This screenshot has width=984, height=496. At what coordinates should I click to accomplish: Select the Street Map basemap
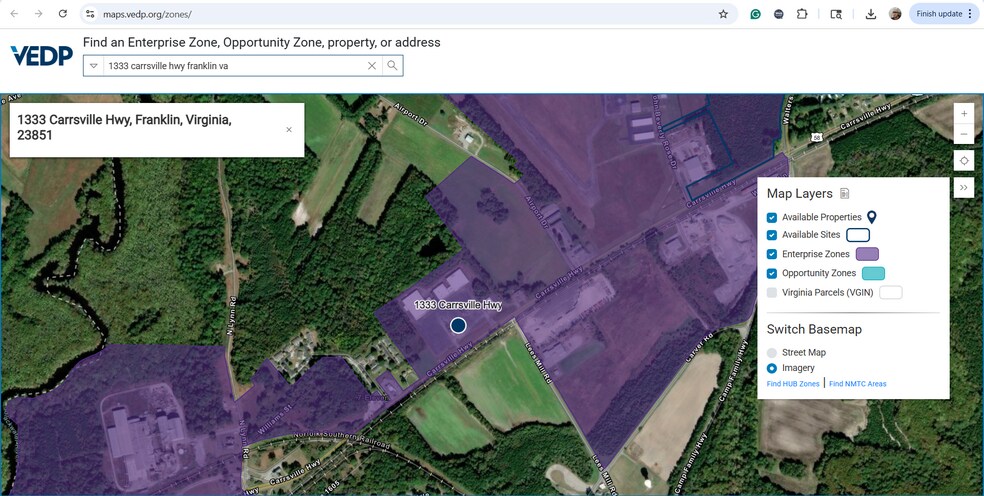[772, 353]
